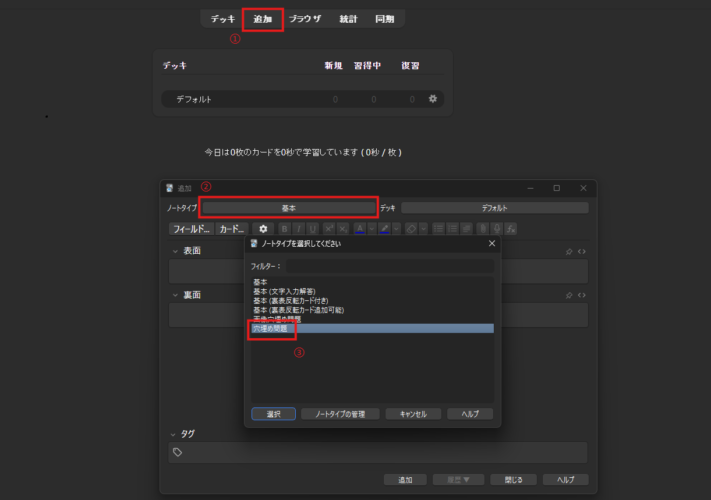The height and width of the screenshot is (500, 711).
Task: Close the ノートタイプを選択してください dialog
Action: [x=492, y=243]
